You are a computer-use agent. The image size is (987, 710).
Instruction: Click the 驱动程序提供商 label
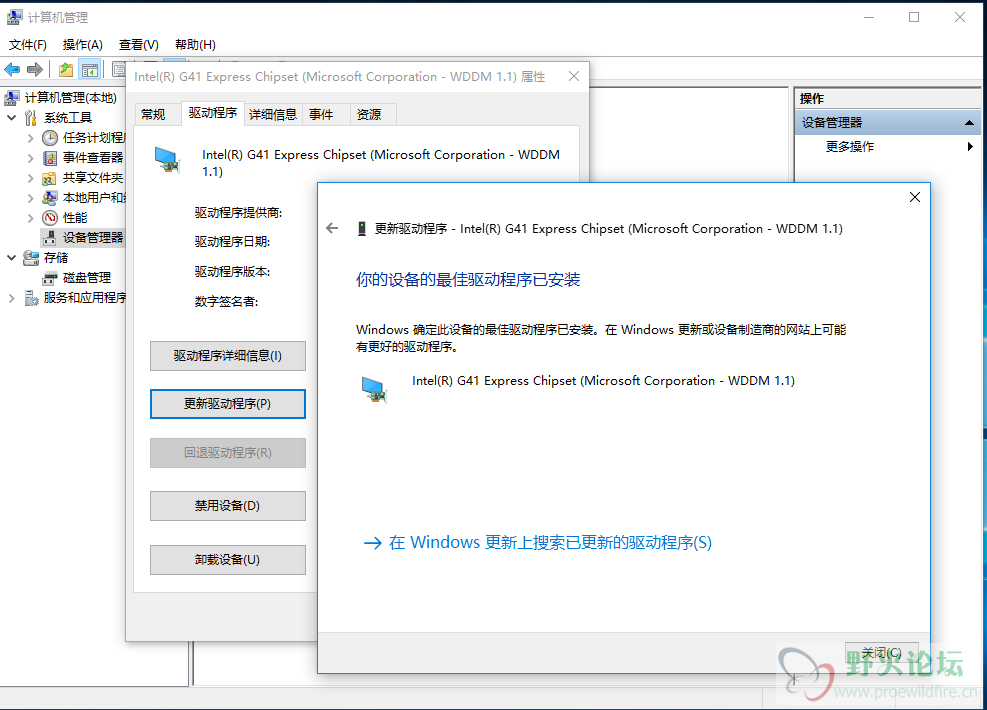(x=239, y=213)
